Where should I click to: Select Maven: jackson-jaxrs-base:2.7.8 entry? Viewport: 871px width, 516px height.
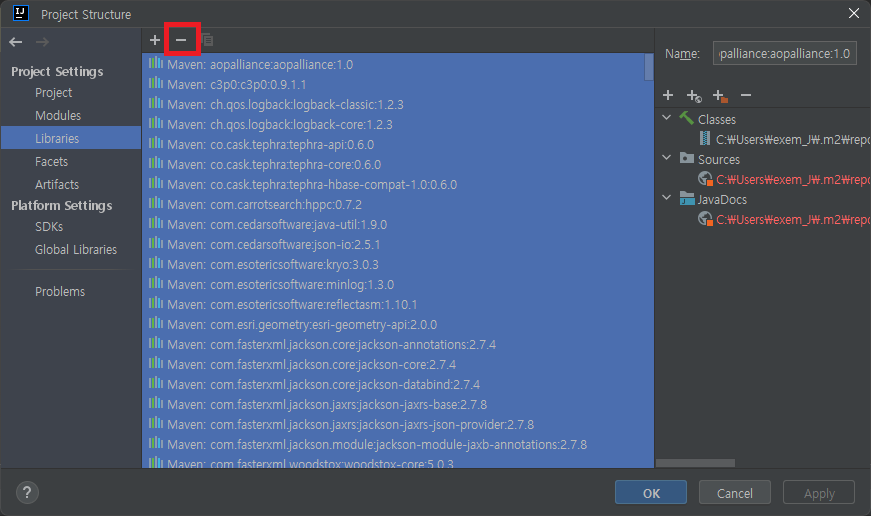(398, 404)
